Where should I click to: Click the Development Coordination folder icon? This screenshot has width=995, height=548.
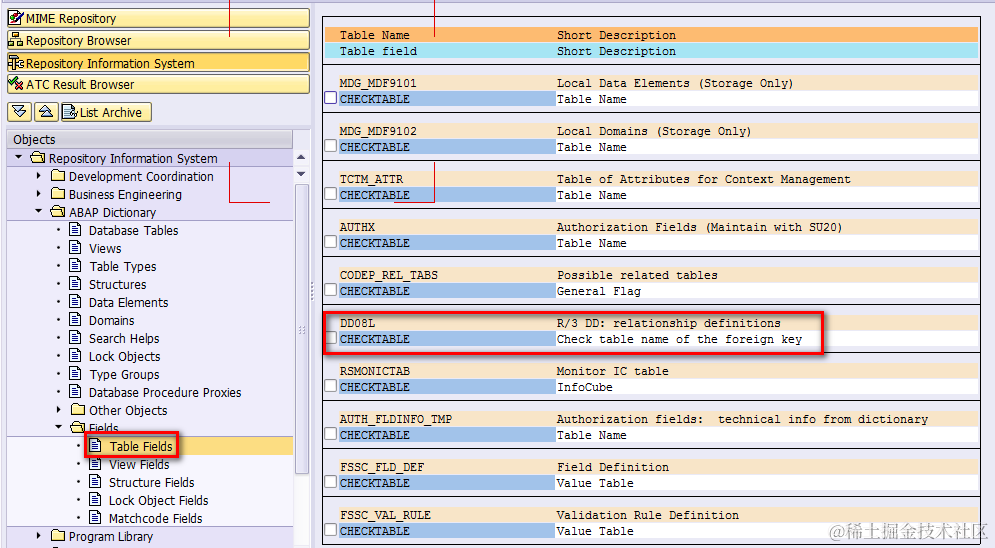point(58,175)
